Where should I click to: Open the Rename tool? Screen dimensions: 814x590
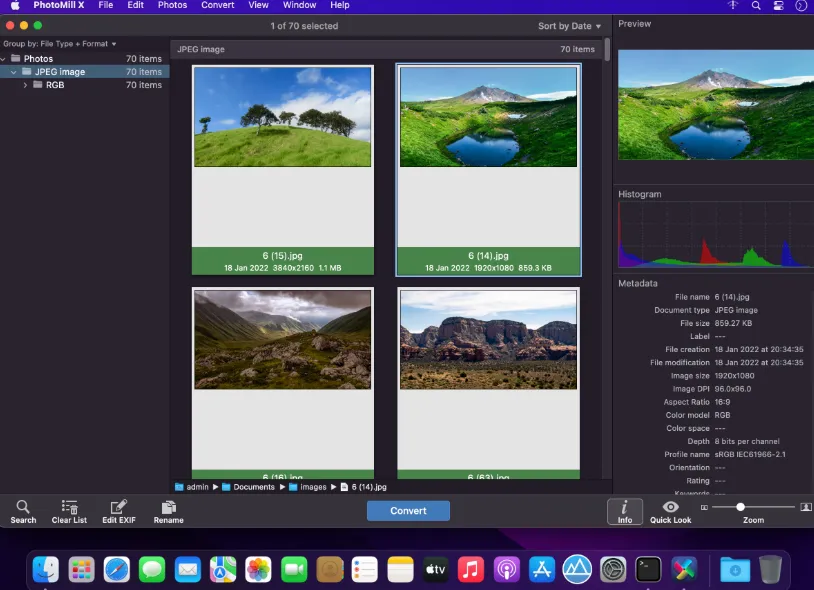pos(168,511)
